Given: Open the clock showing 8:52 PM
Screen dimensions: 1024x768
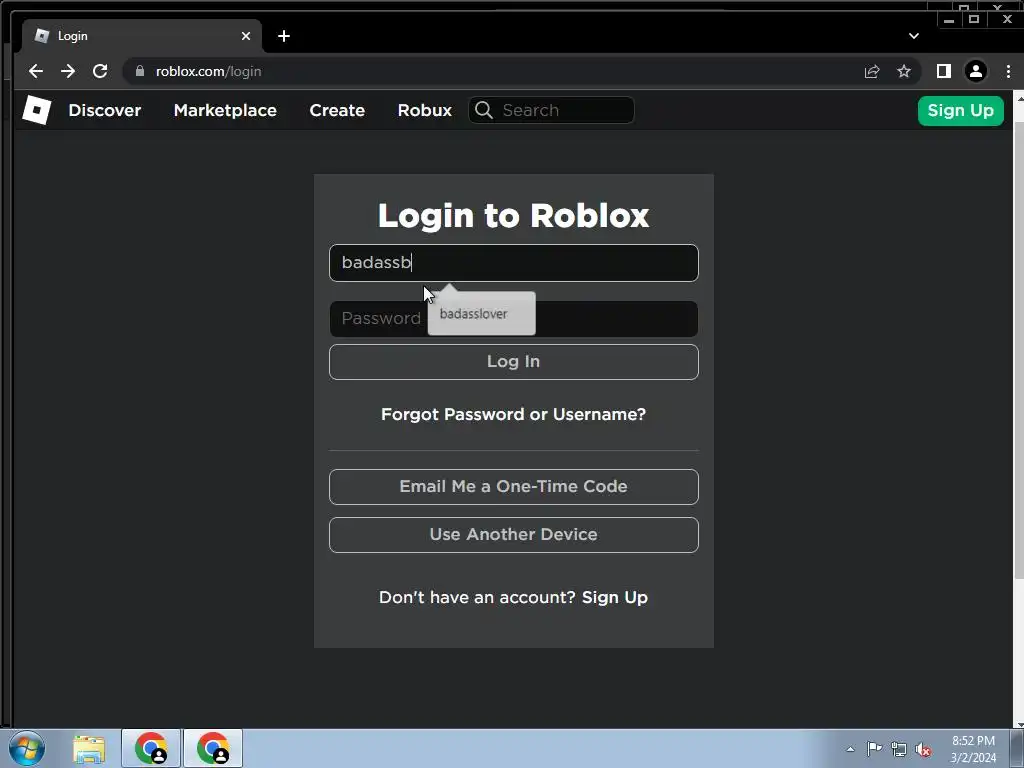Looking at the screenshot, I should coord(973,749).
